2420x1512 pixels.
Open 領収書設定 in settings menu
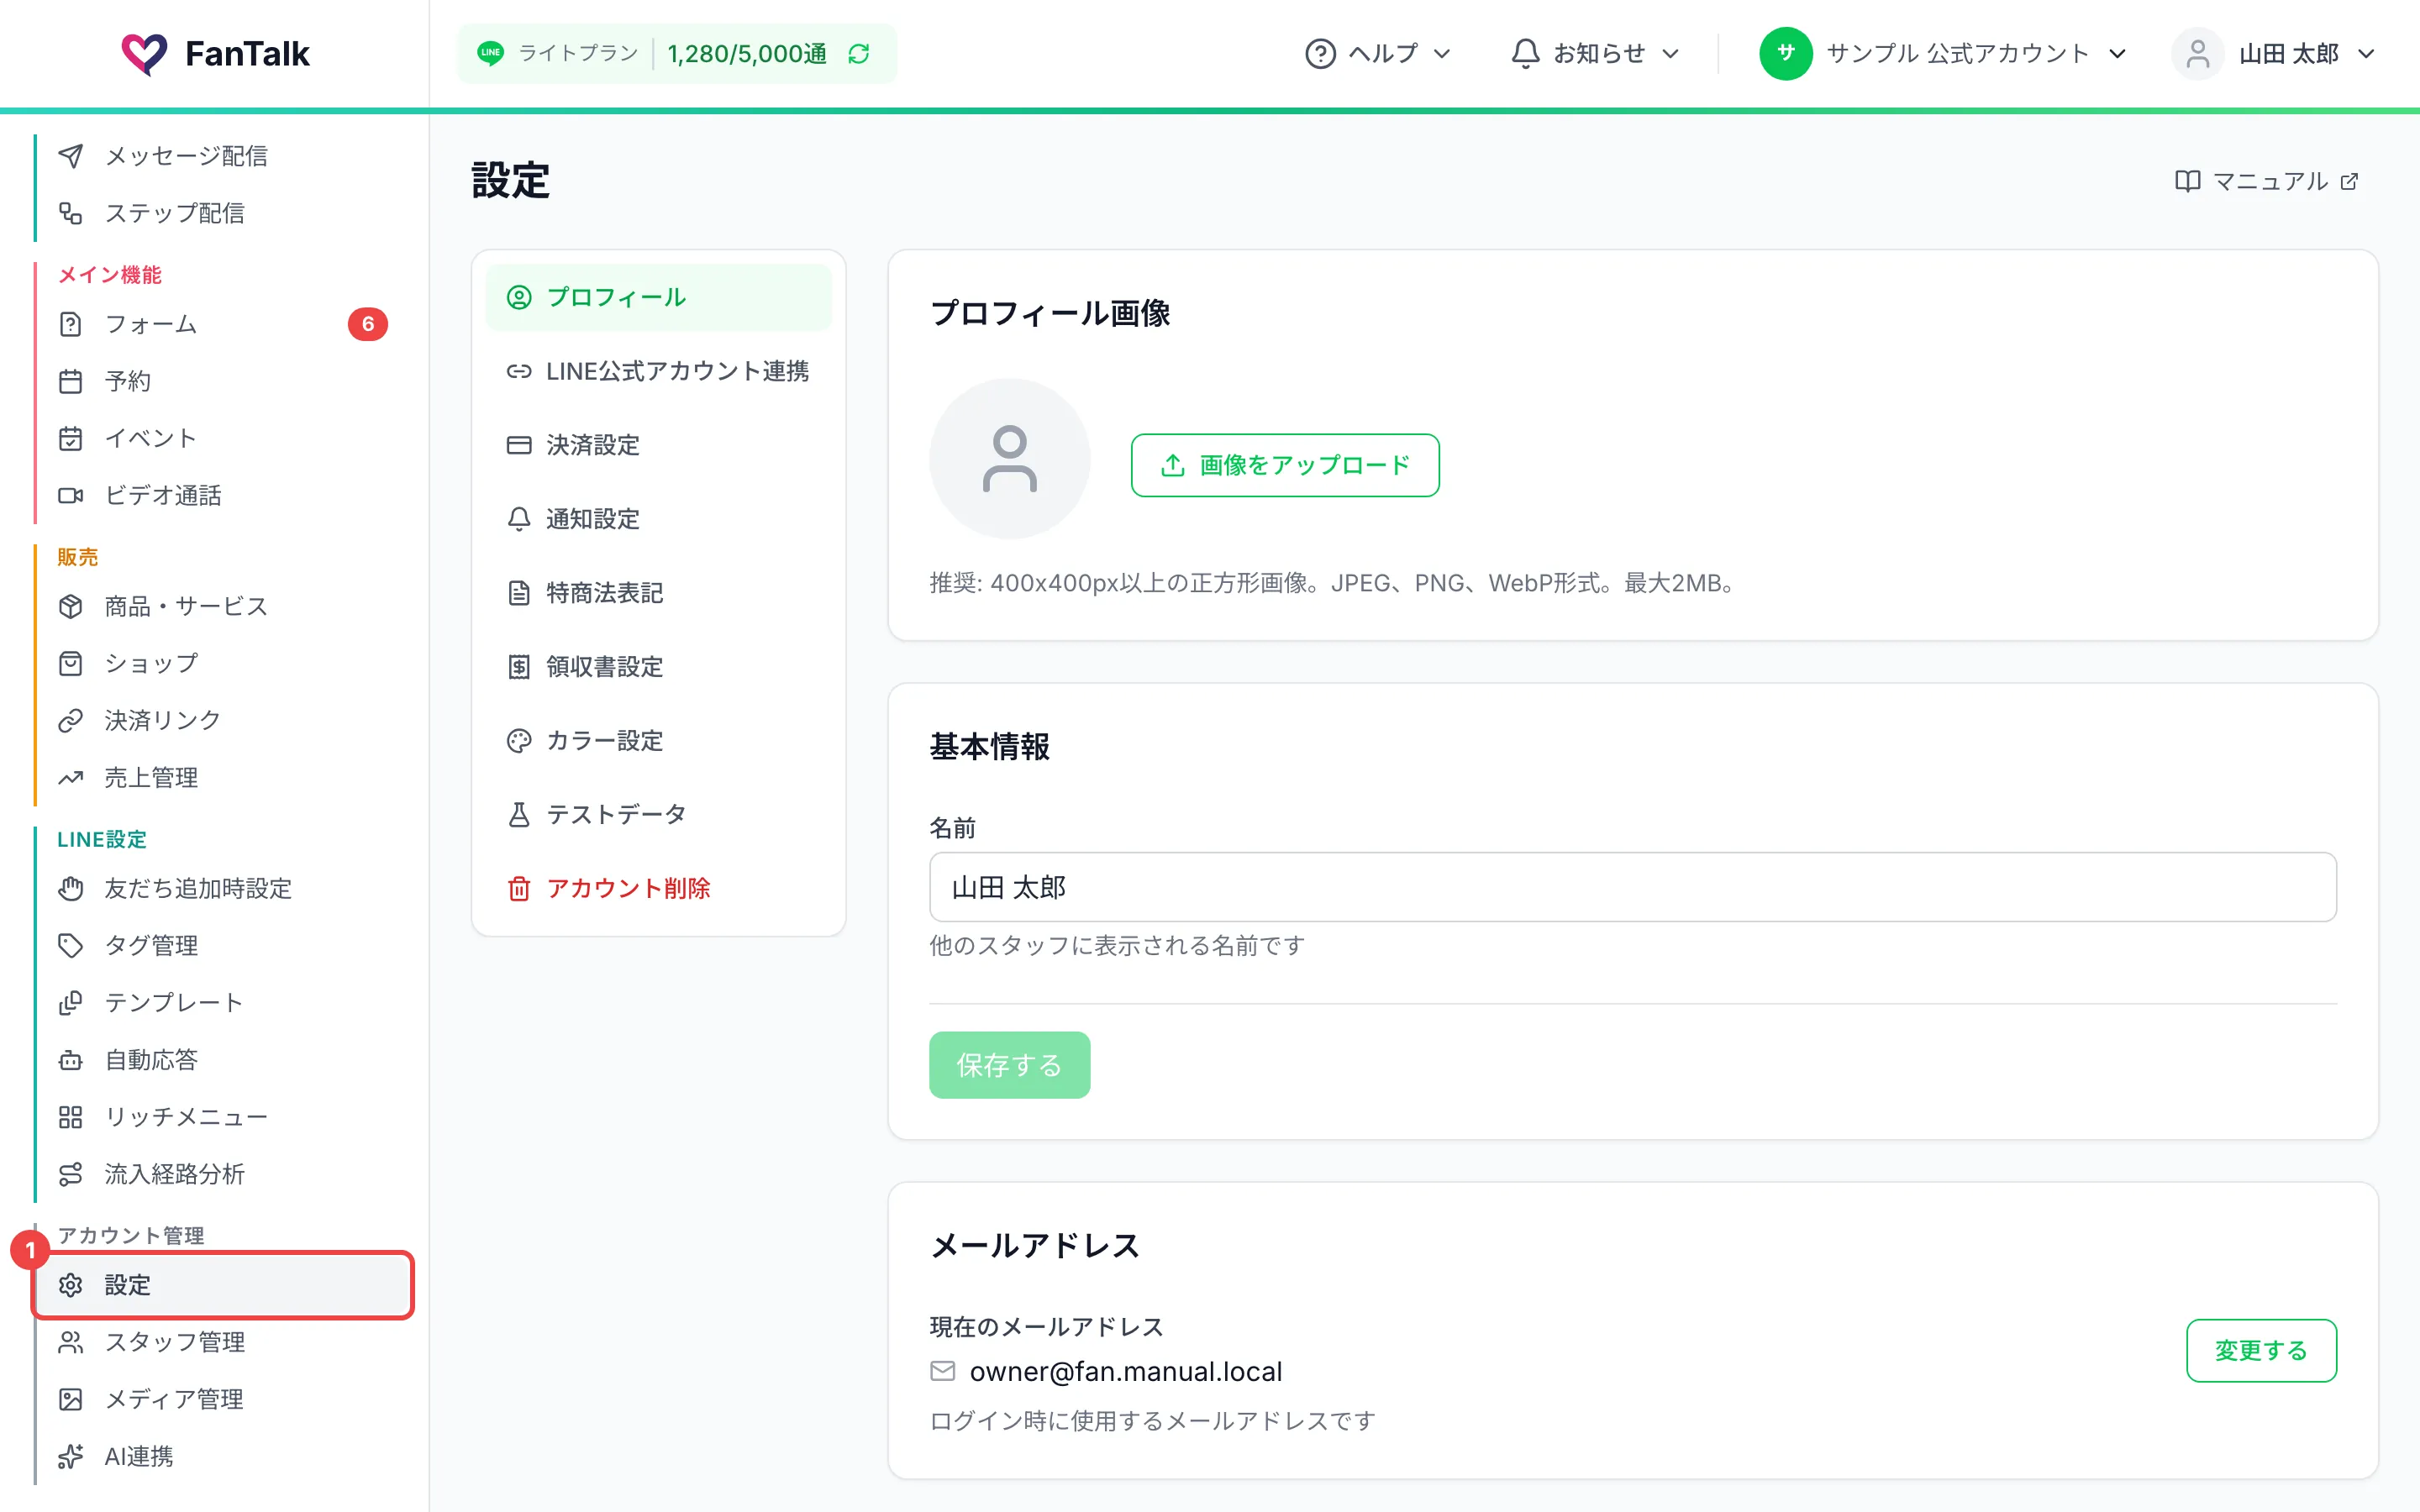[x=658, y=667]
